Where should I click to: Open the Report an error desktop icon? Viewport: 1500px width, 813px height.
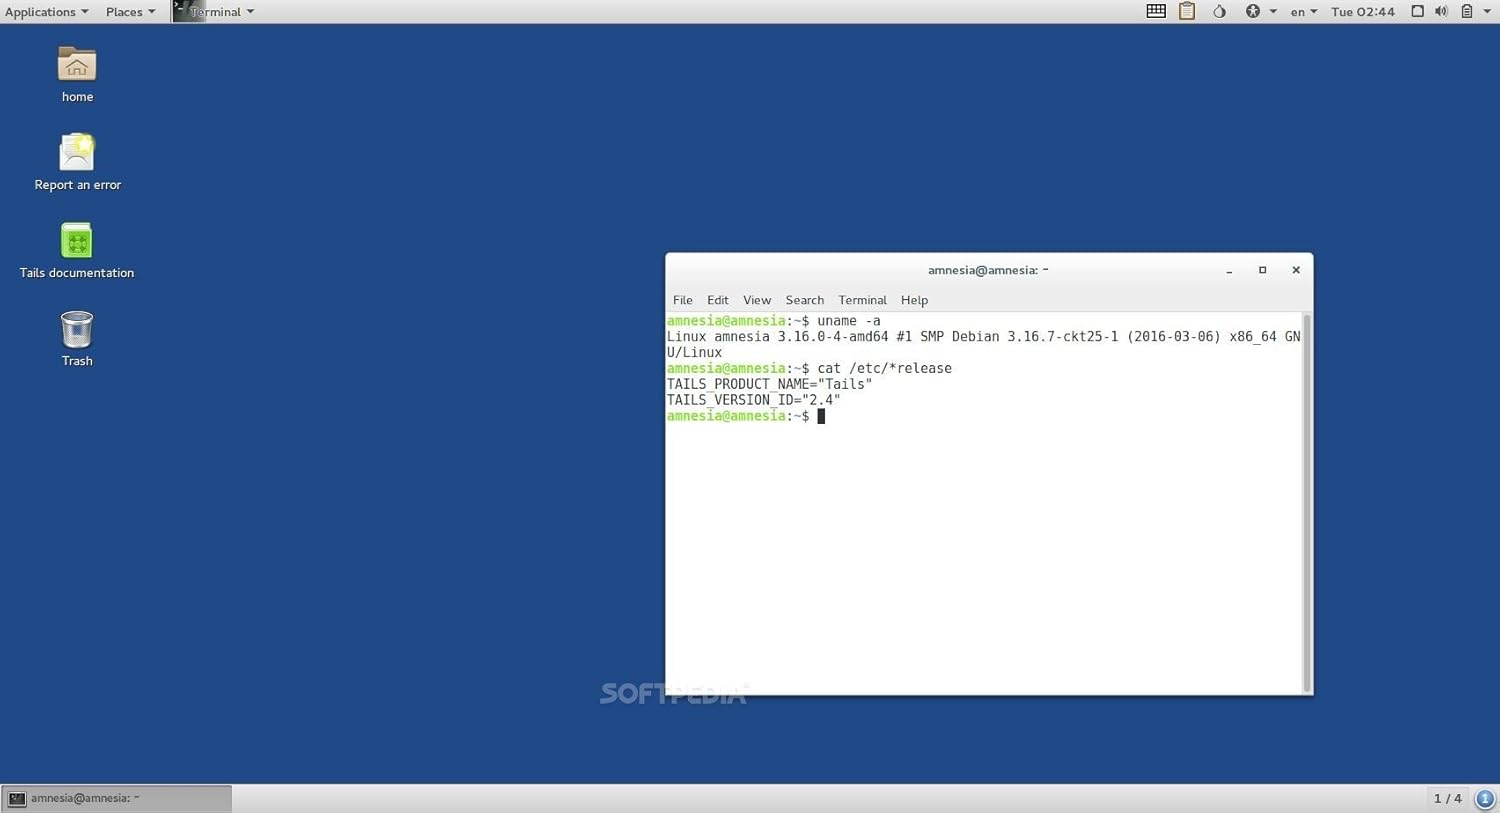click(77, 154)
